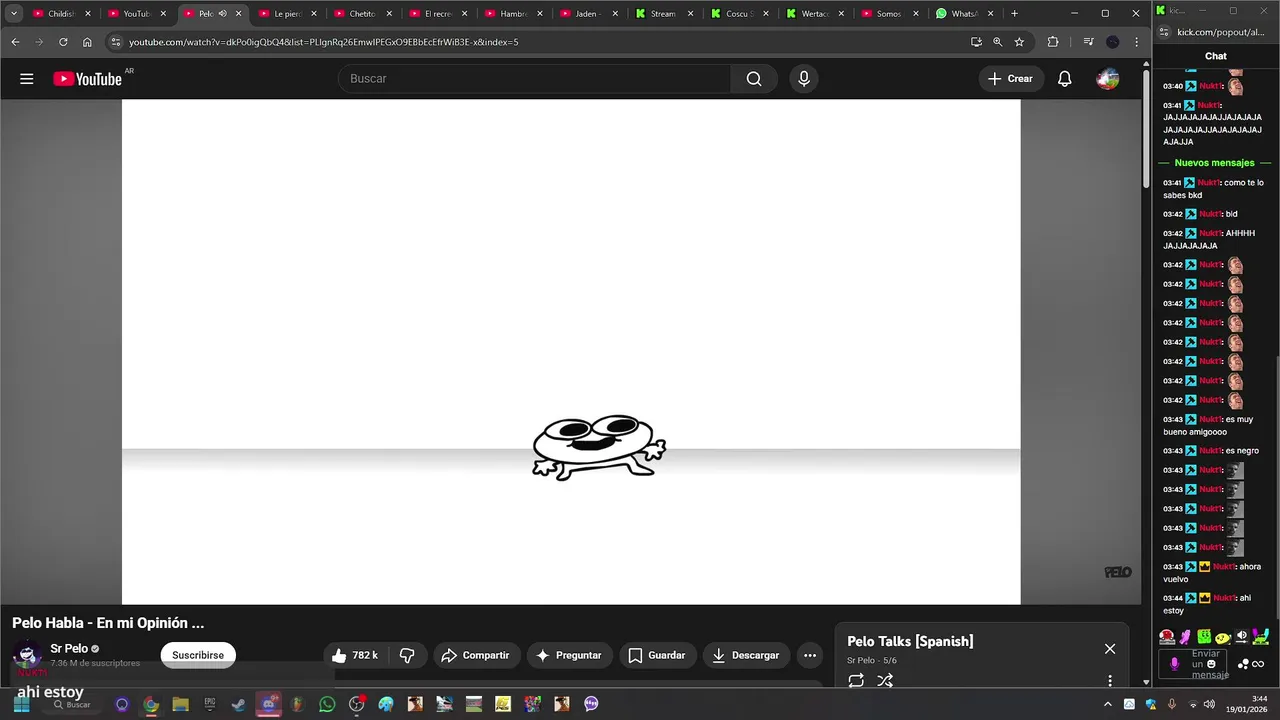
Task: Click the Crear button
Action: coord(1011,79)
